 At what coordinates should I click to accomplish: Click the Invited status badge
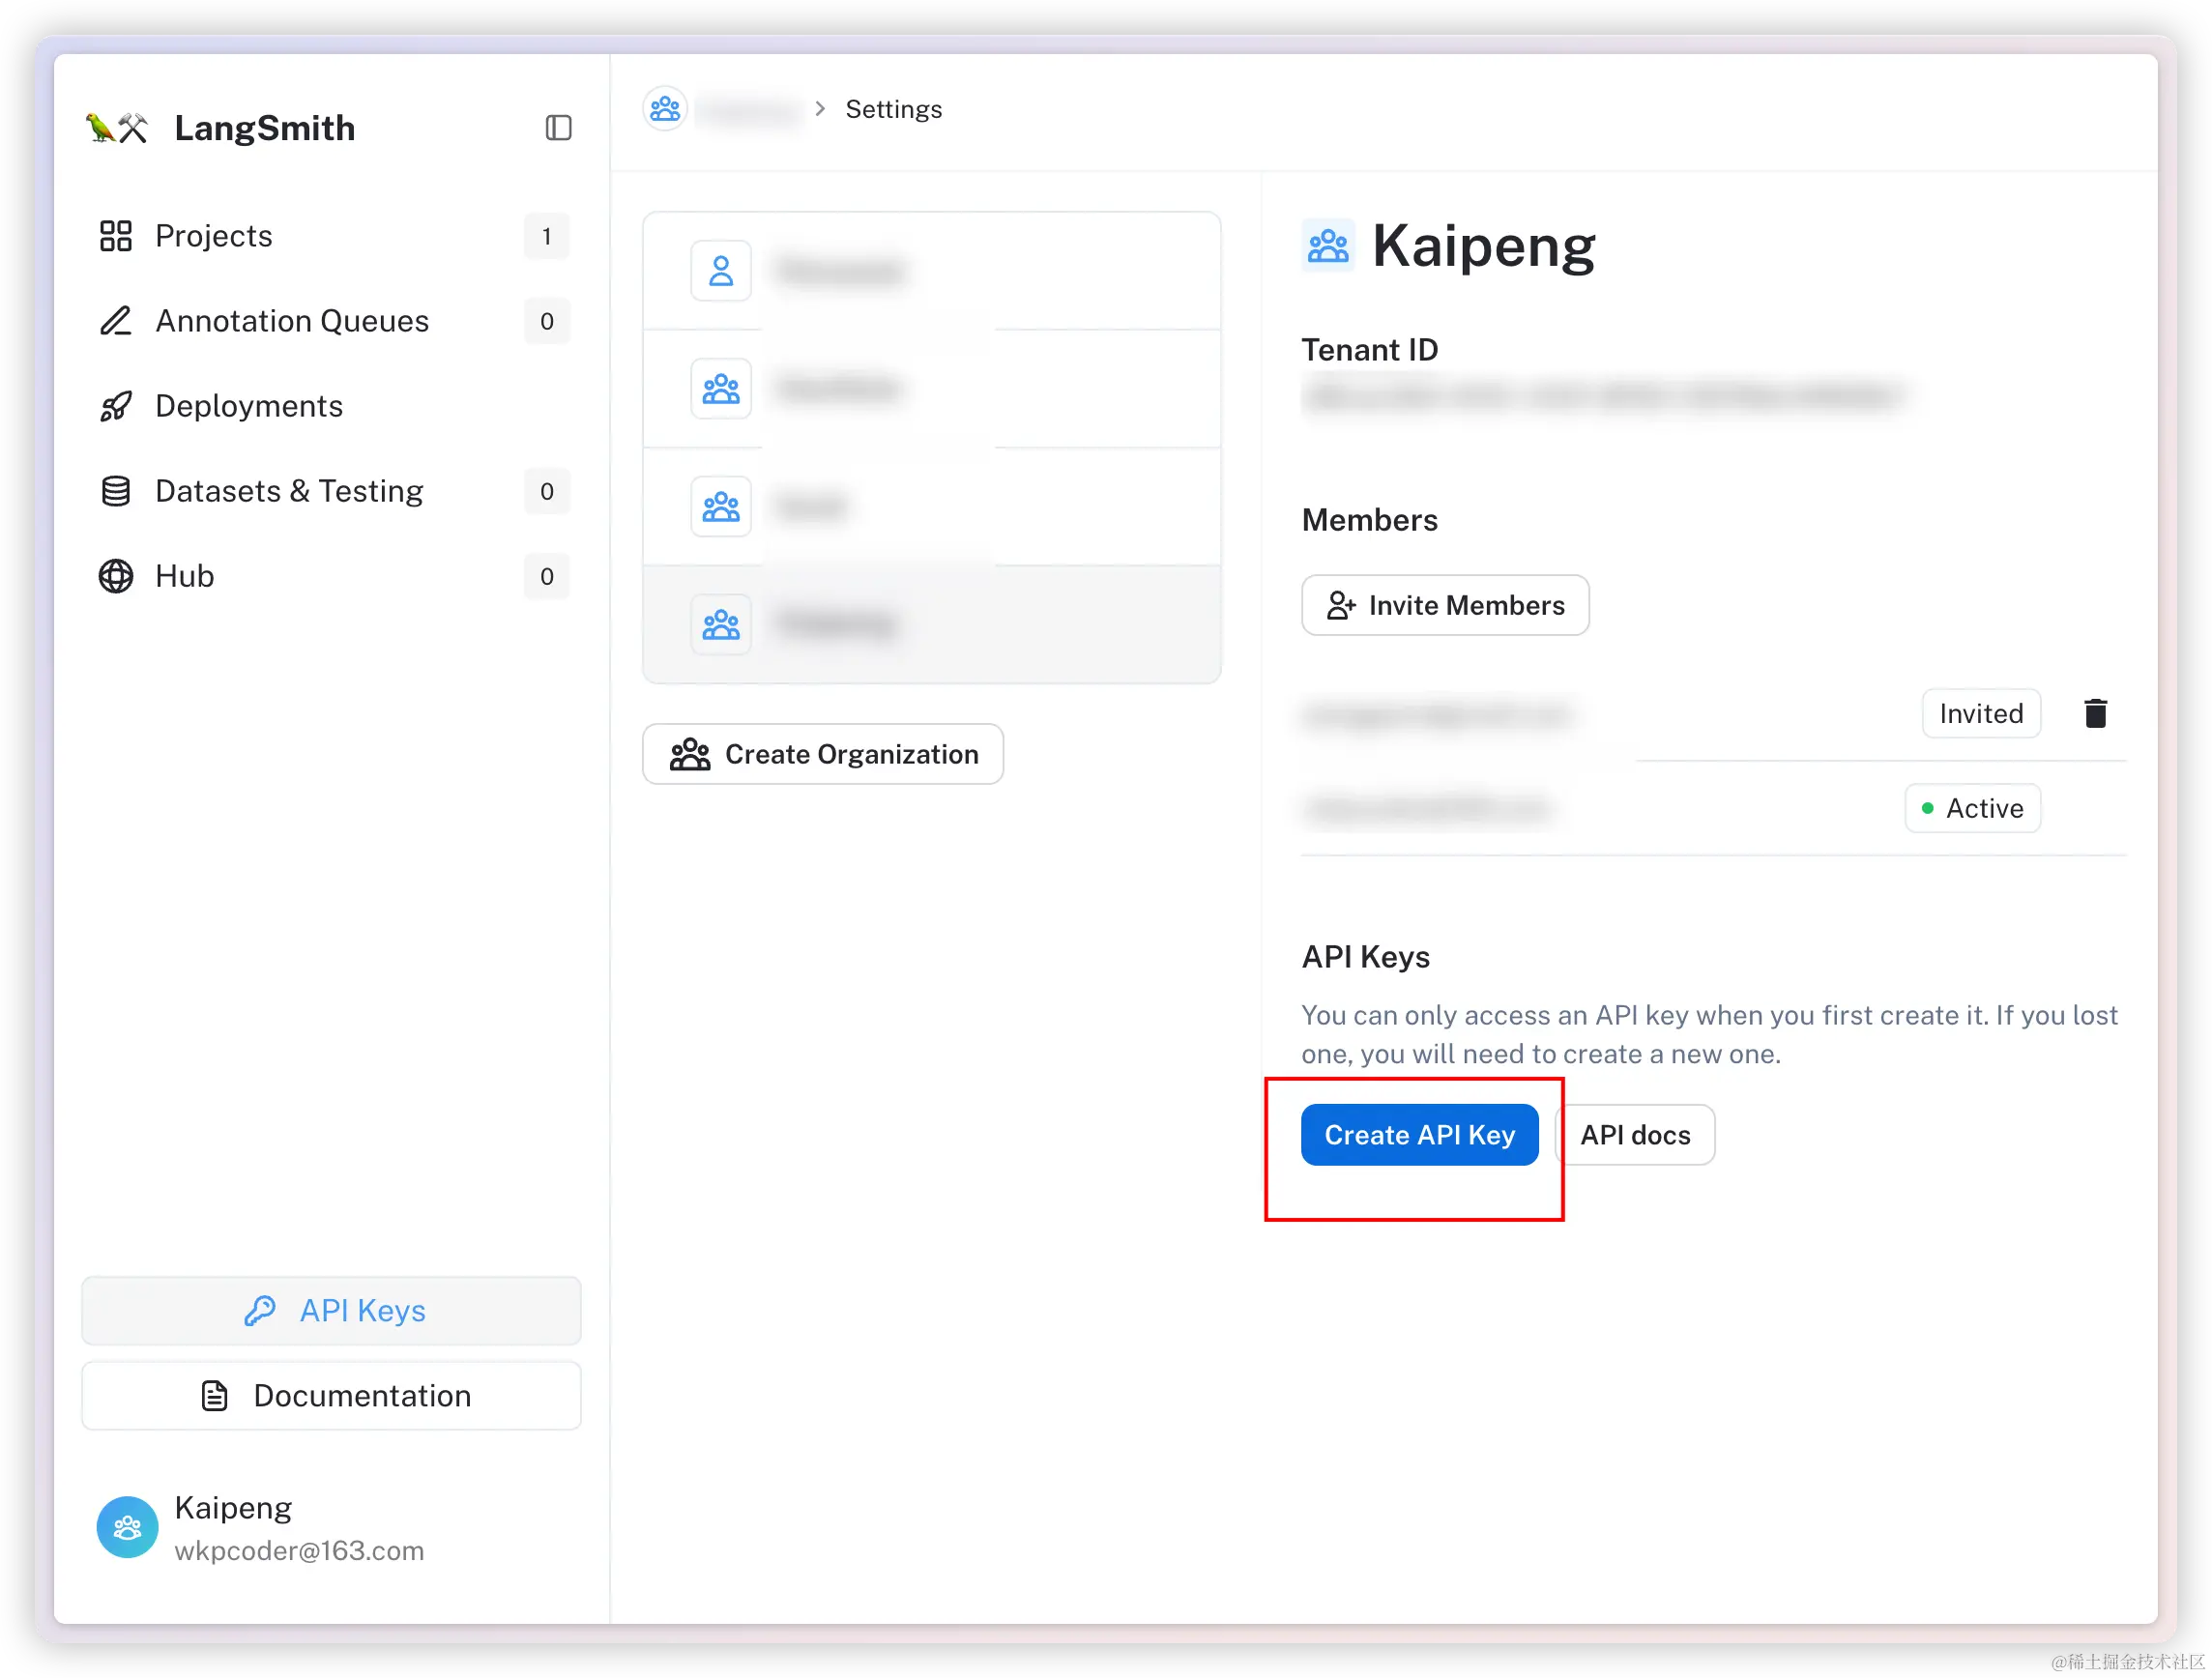[1980, 713]
